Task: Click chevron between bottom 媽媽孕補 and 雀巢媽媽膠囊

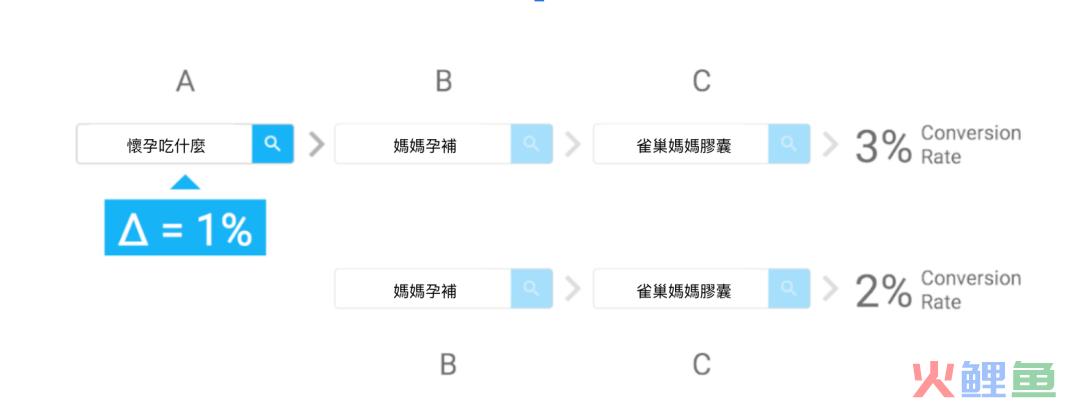Action: click(573, 289)
